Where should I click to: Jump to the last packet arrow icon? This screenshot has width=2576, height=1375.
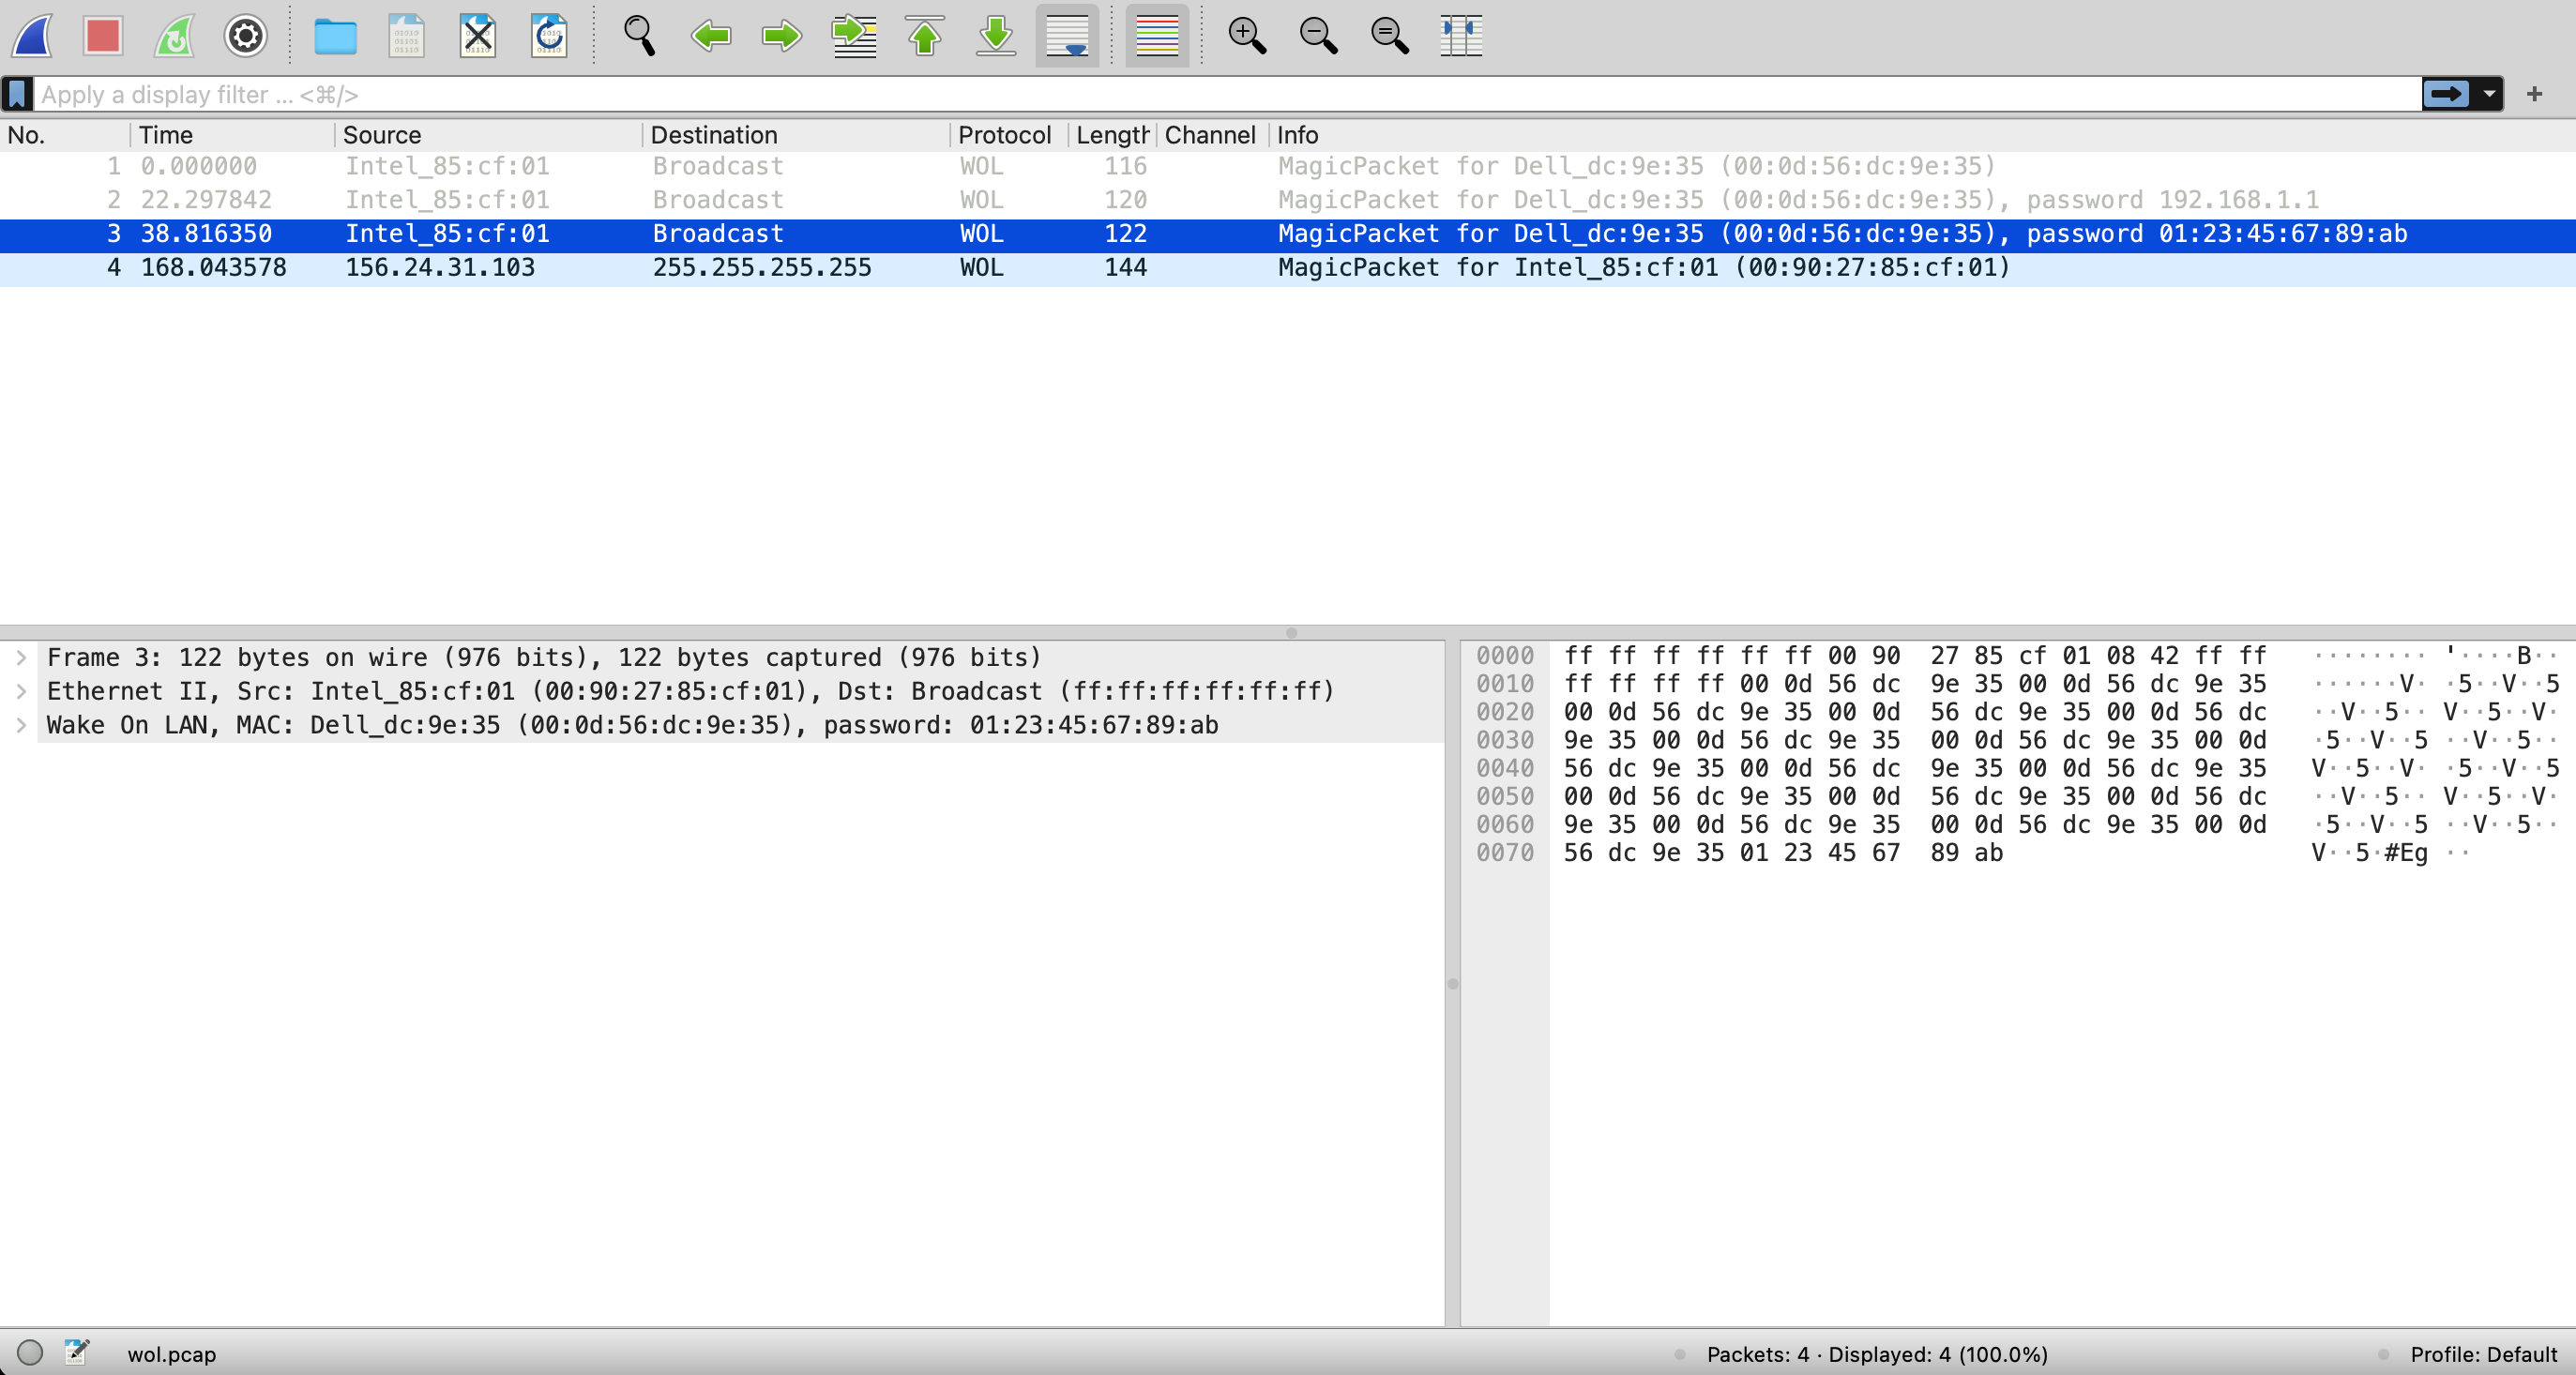pyautogui.click(x=996, y=36)
